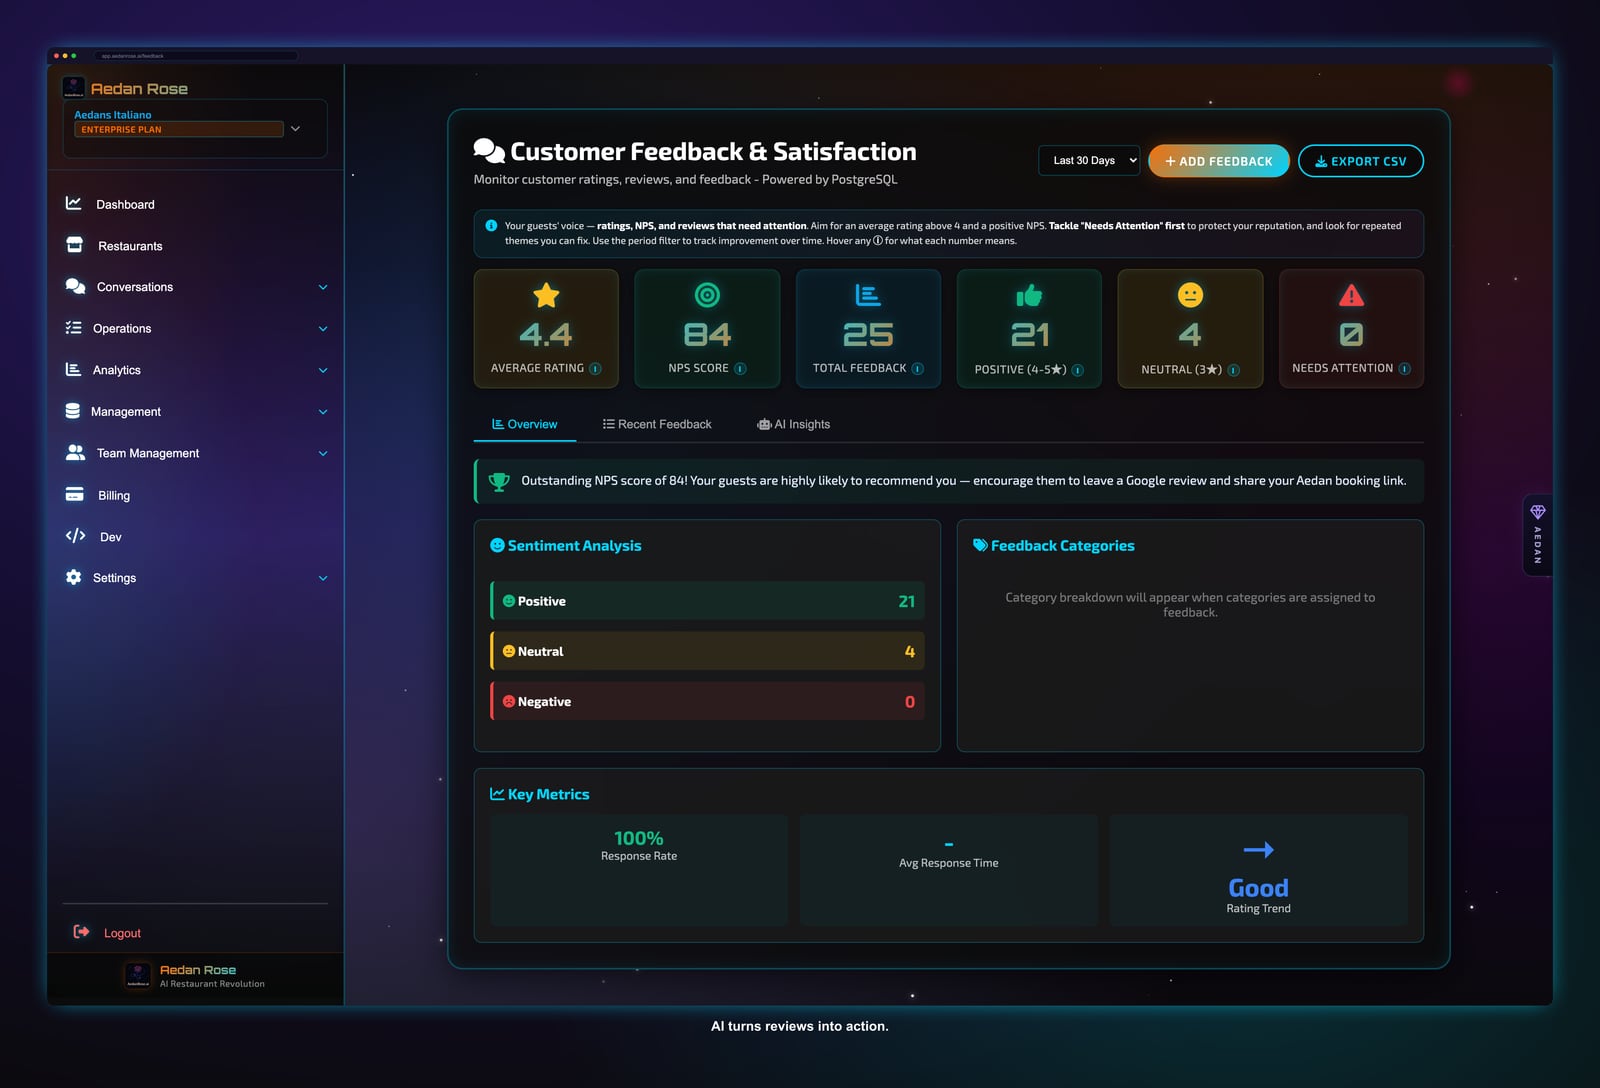This screenshot has width=1600, height=1088.
Task: Click the browser address bar
Action: (196, 55)
